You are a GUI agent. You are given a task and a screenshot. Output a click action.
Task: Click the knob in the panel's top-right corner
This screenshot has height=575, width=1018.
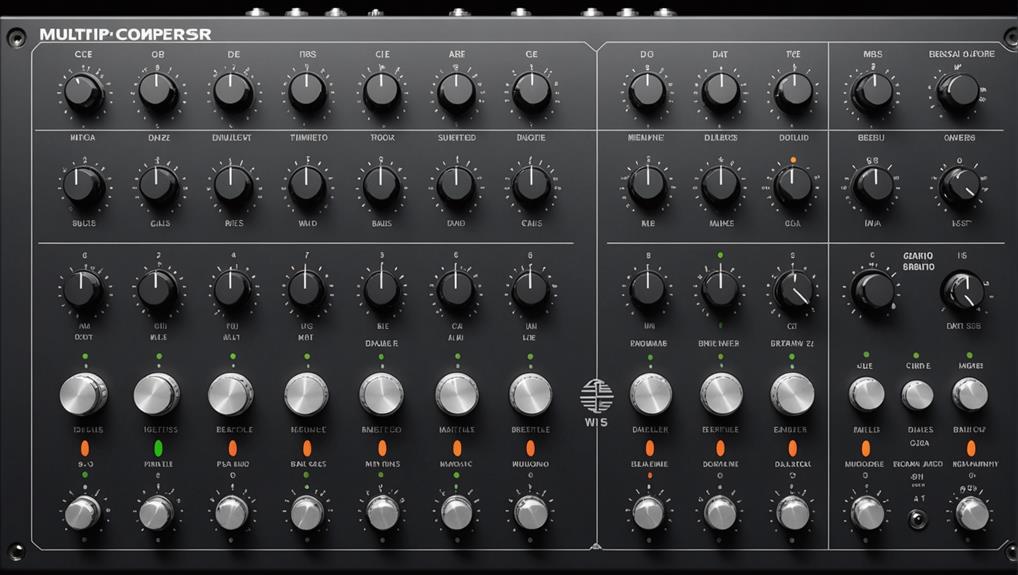tap(958, 92)
